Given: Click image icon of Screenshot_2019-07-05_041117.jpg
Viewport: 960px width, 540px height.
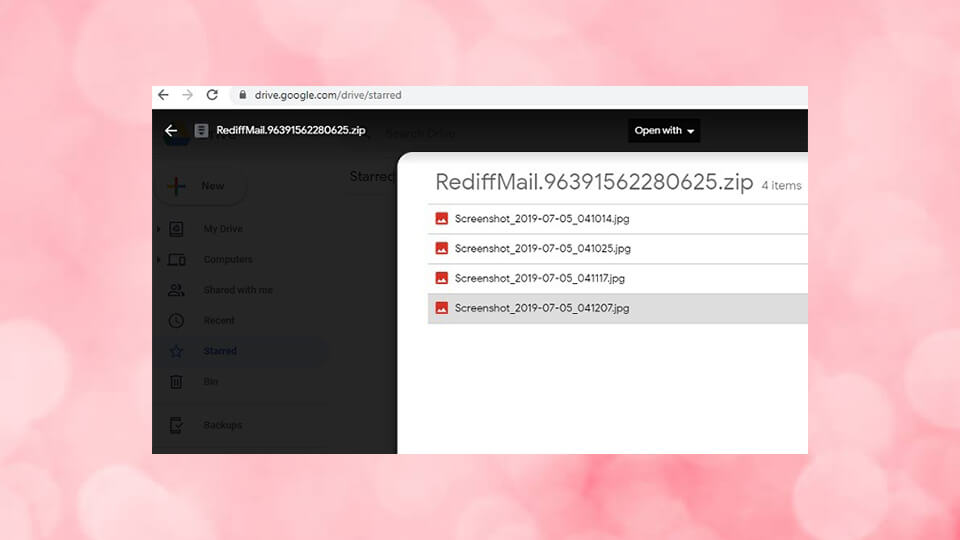Looking at the screenshot, I should (x=441, y=278).
